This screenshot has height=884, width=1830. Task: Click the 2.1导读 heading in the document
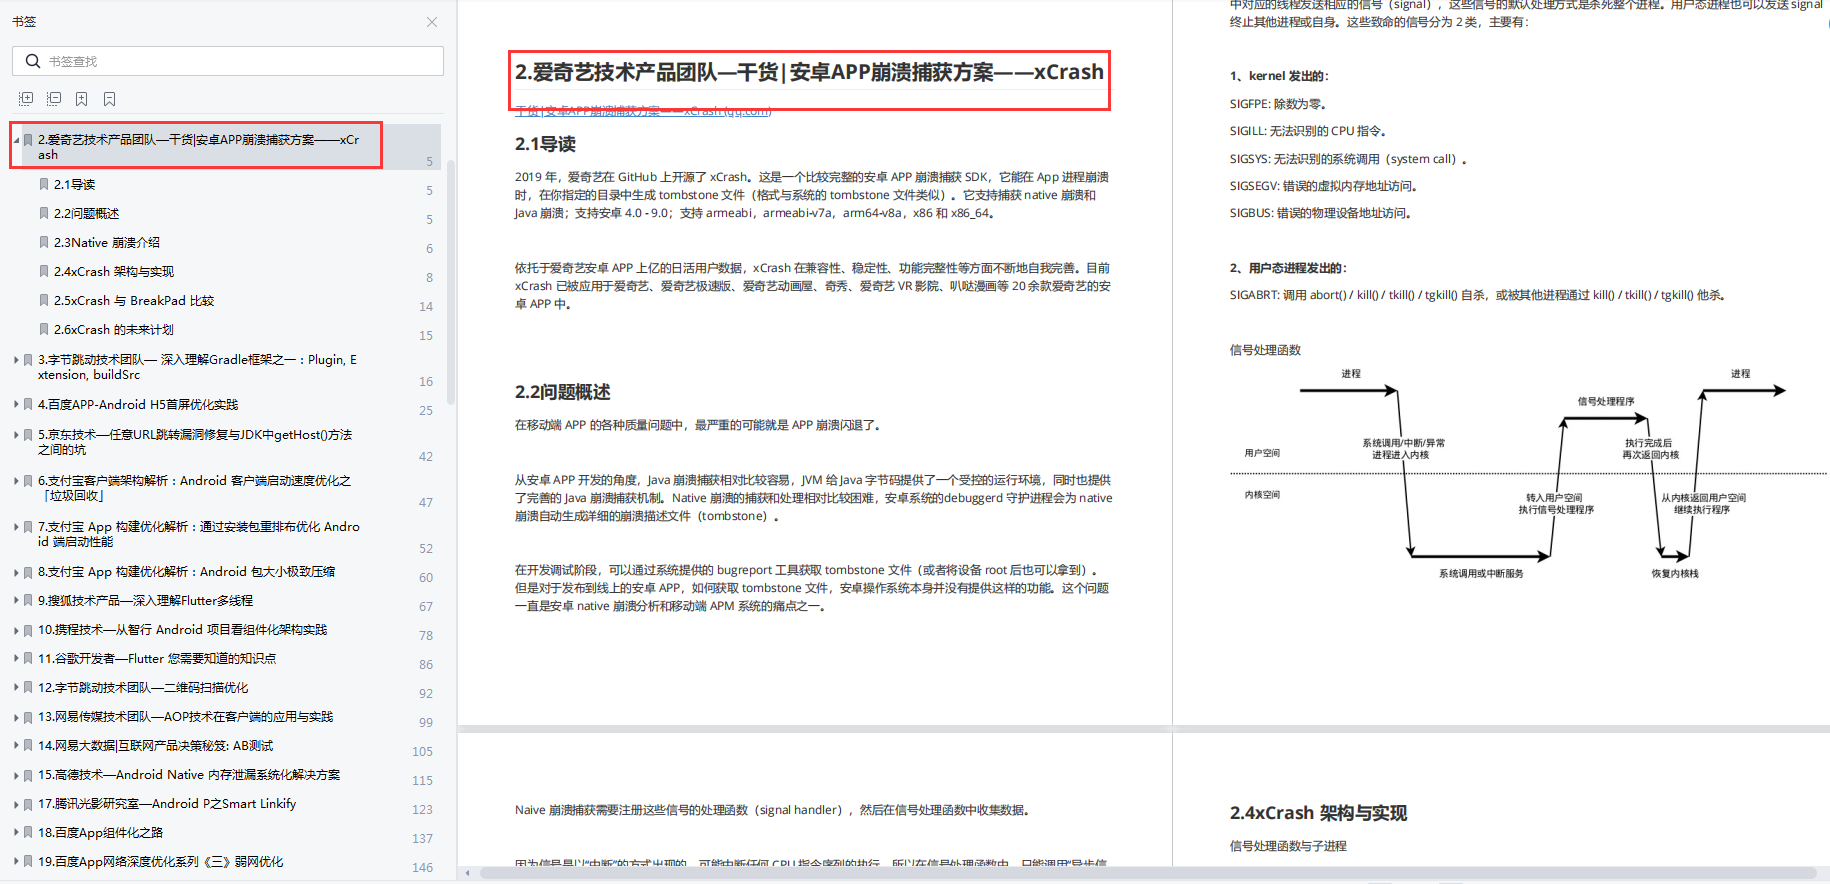545,144
